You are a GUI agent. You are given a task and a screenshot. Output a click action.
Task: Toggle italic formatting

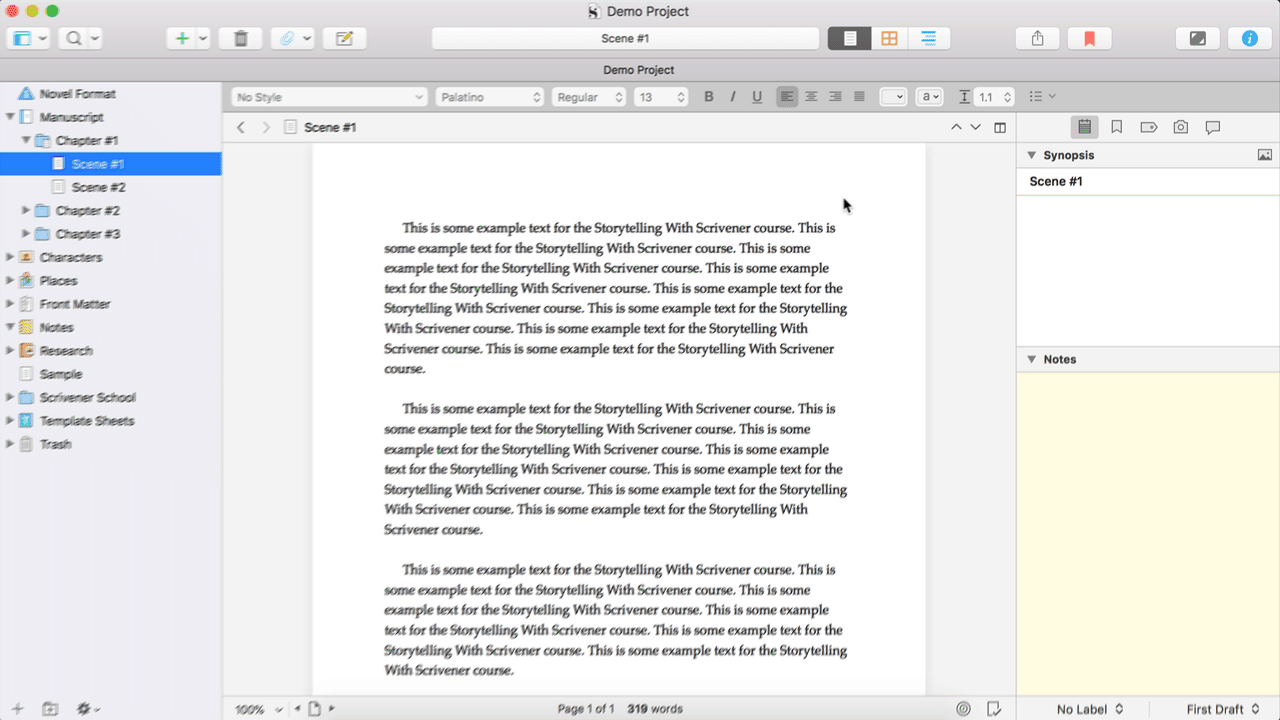point(733,97)
